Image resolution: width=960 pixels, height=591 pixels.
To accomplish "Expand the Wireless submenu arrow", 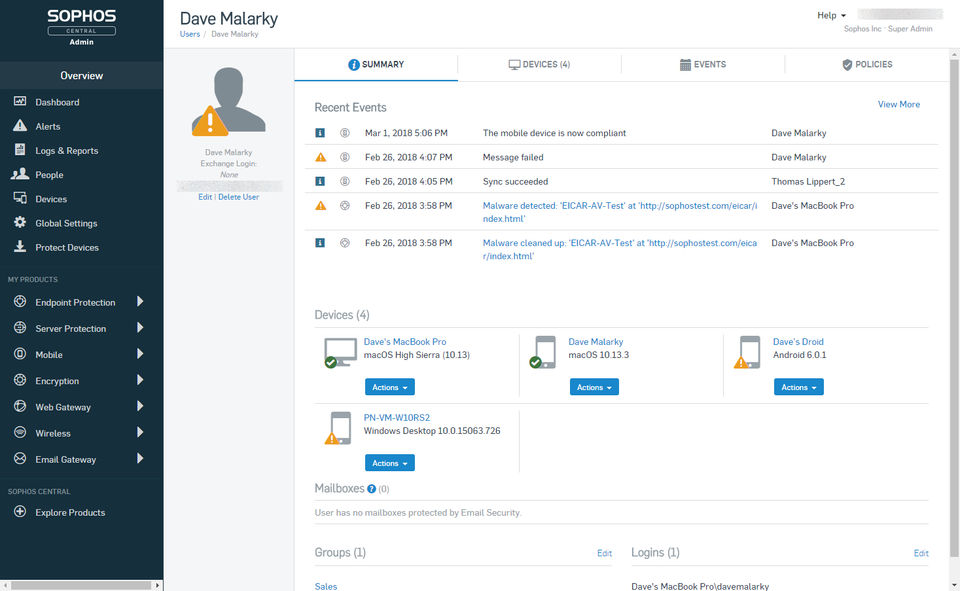I will click(140, 432).
